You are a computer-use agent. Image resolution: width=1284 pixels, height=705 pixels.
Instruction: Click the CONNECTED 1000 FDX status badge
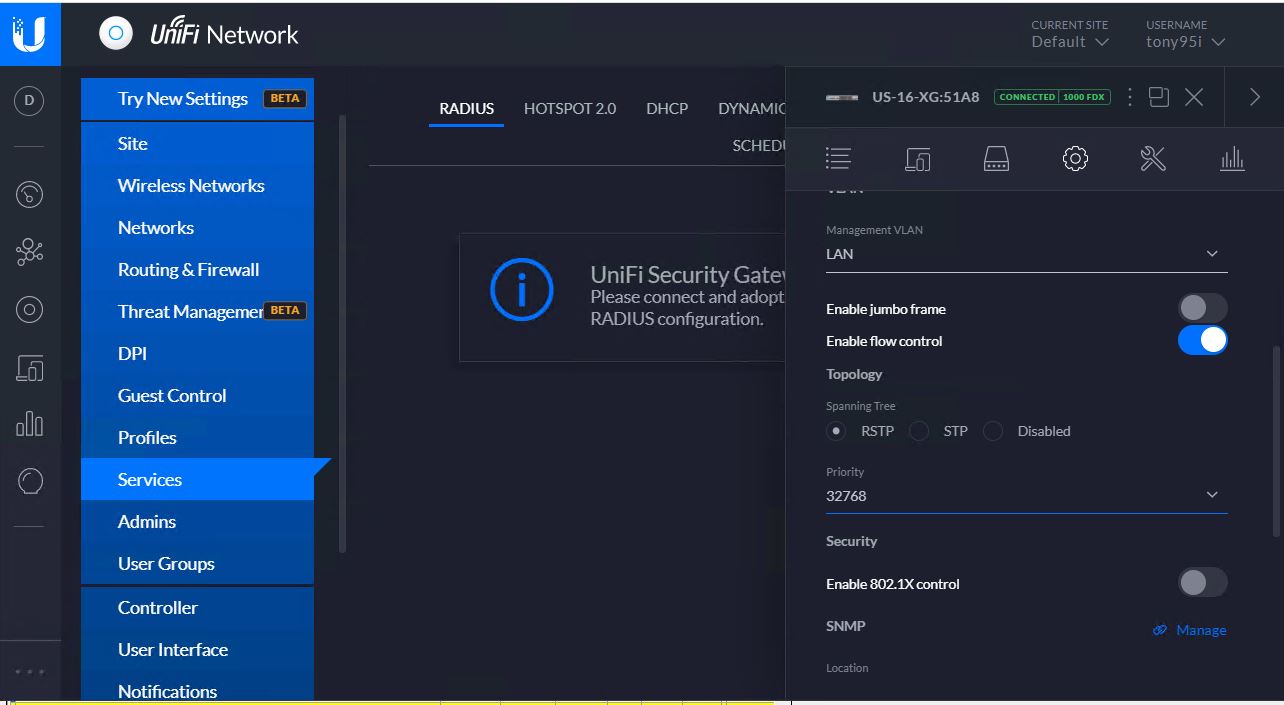coord(1052,97)
